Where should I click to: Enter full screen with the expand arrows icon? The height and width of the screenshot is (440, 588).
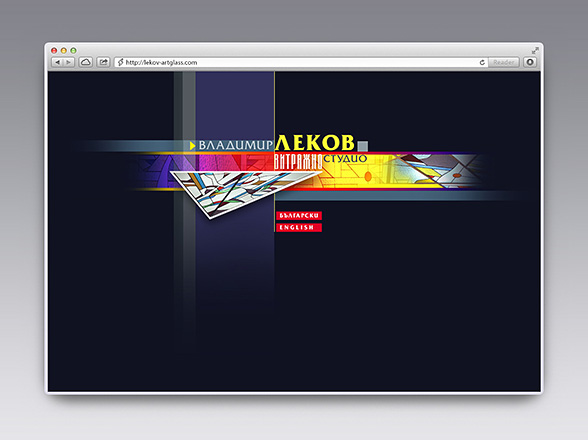pos(535,50)
